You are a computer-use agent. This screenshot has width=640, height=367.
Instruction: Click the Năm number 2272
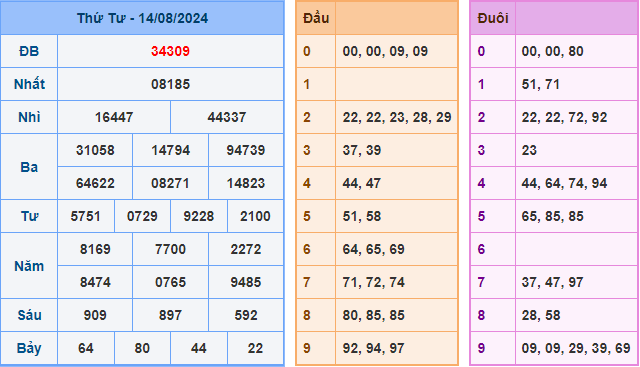pos(246,249)
